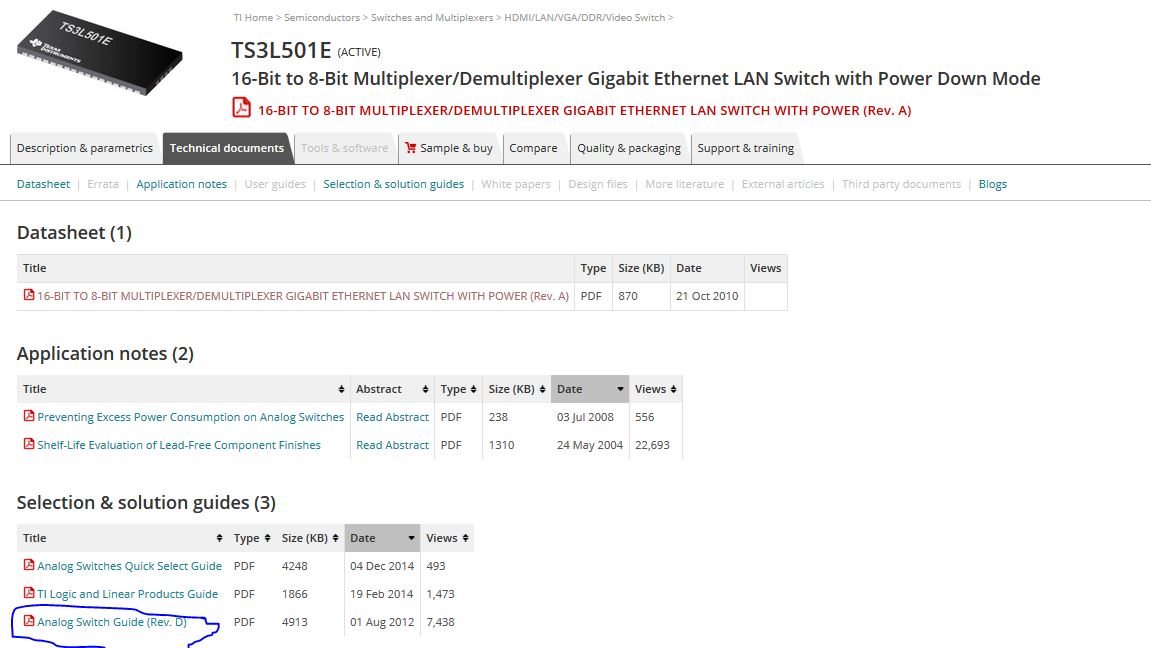Open Analog Switches Quick Select Guide link
This screenshot has height=648, width=1151.
point(129,566)
